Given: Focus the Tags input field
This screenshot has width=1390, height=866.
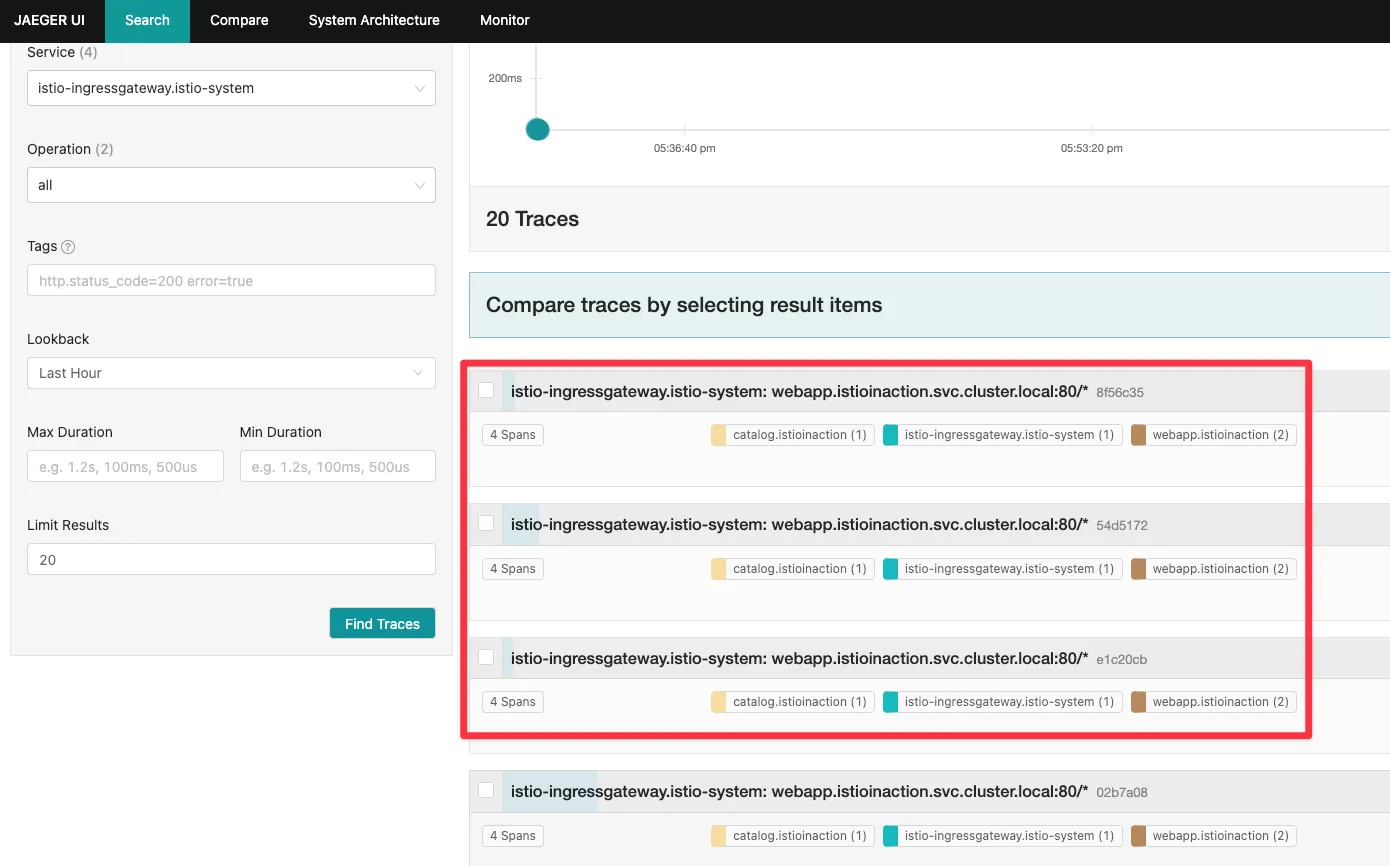Looking at the screenshot, I should click(231, 280).
